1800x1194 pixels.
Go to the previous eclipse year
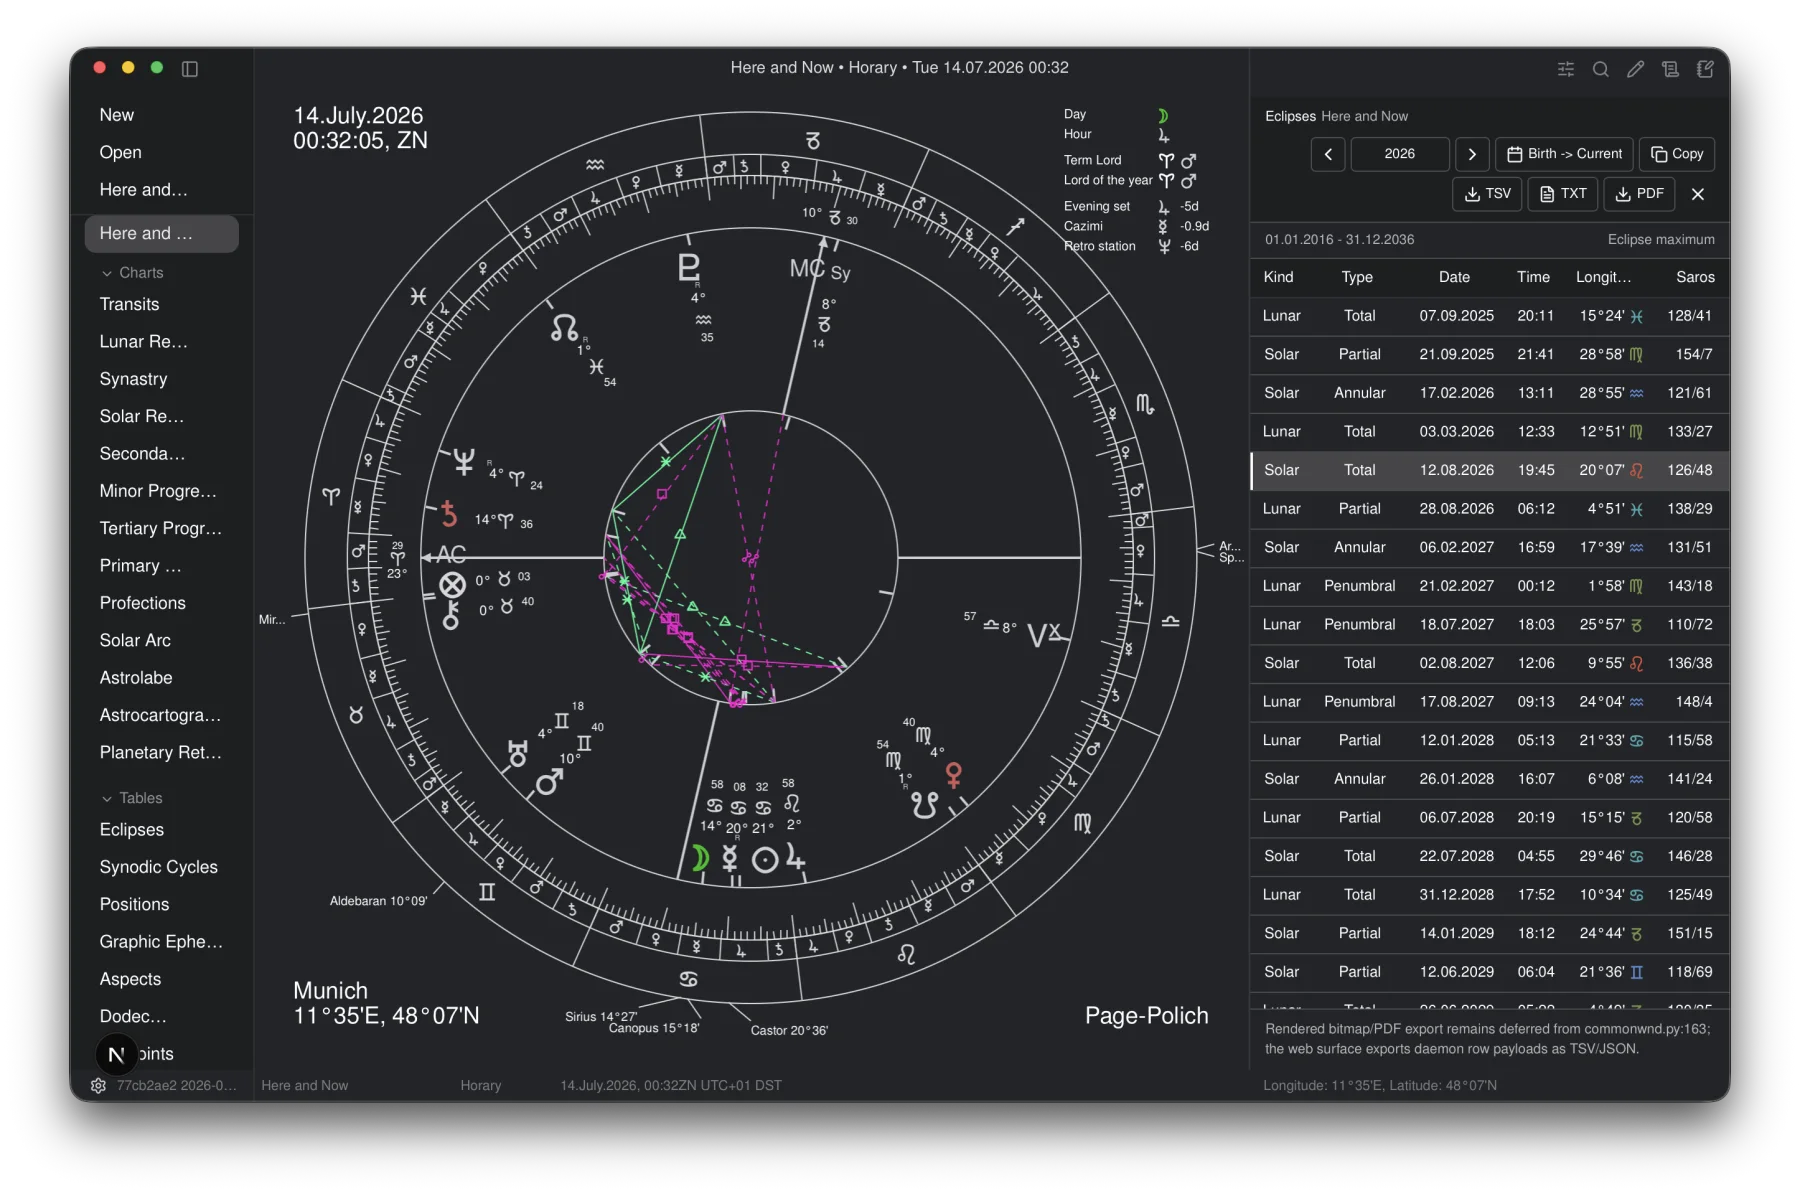[x=1328, y=154]
